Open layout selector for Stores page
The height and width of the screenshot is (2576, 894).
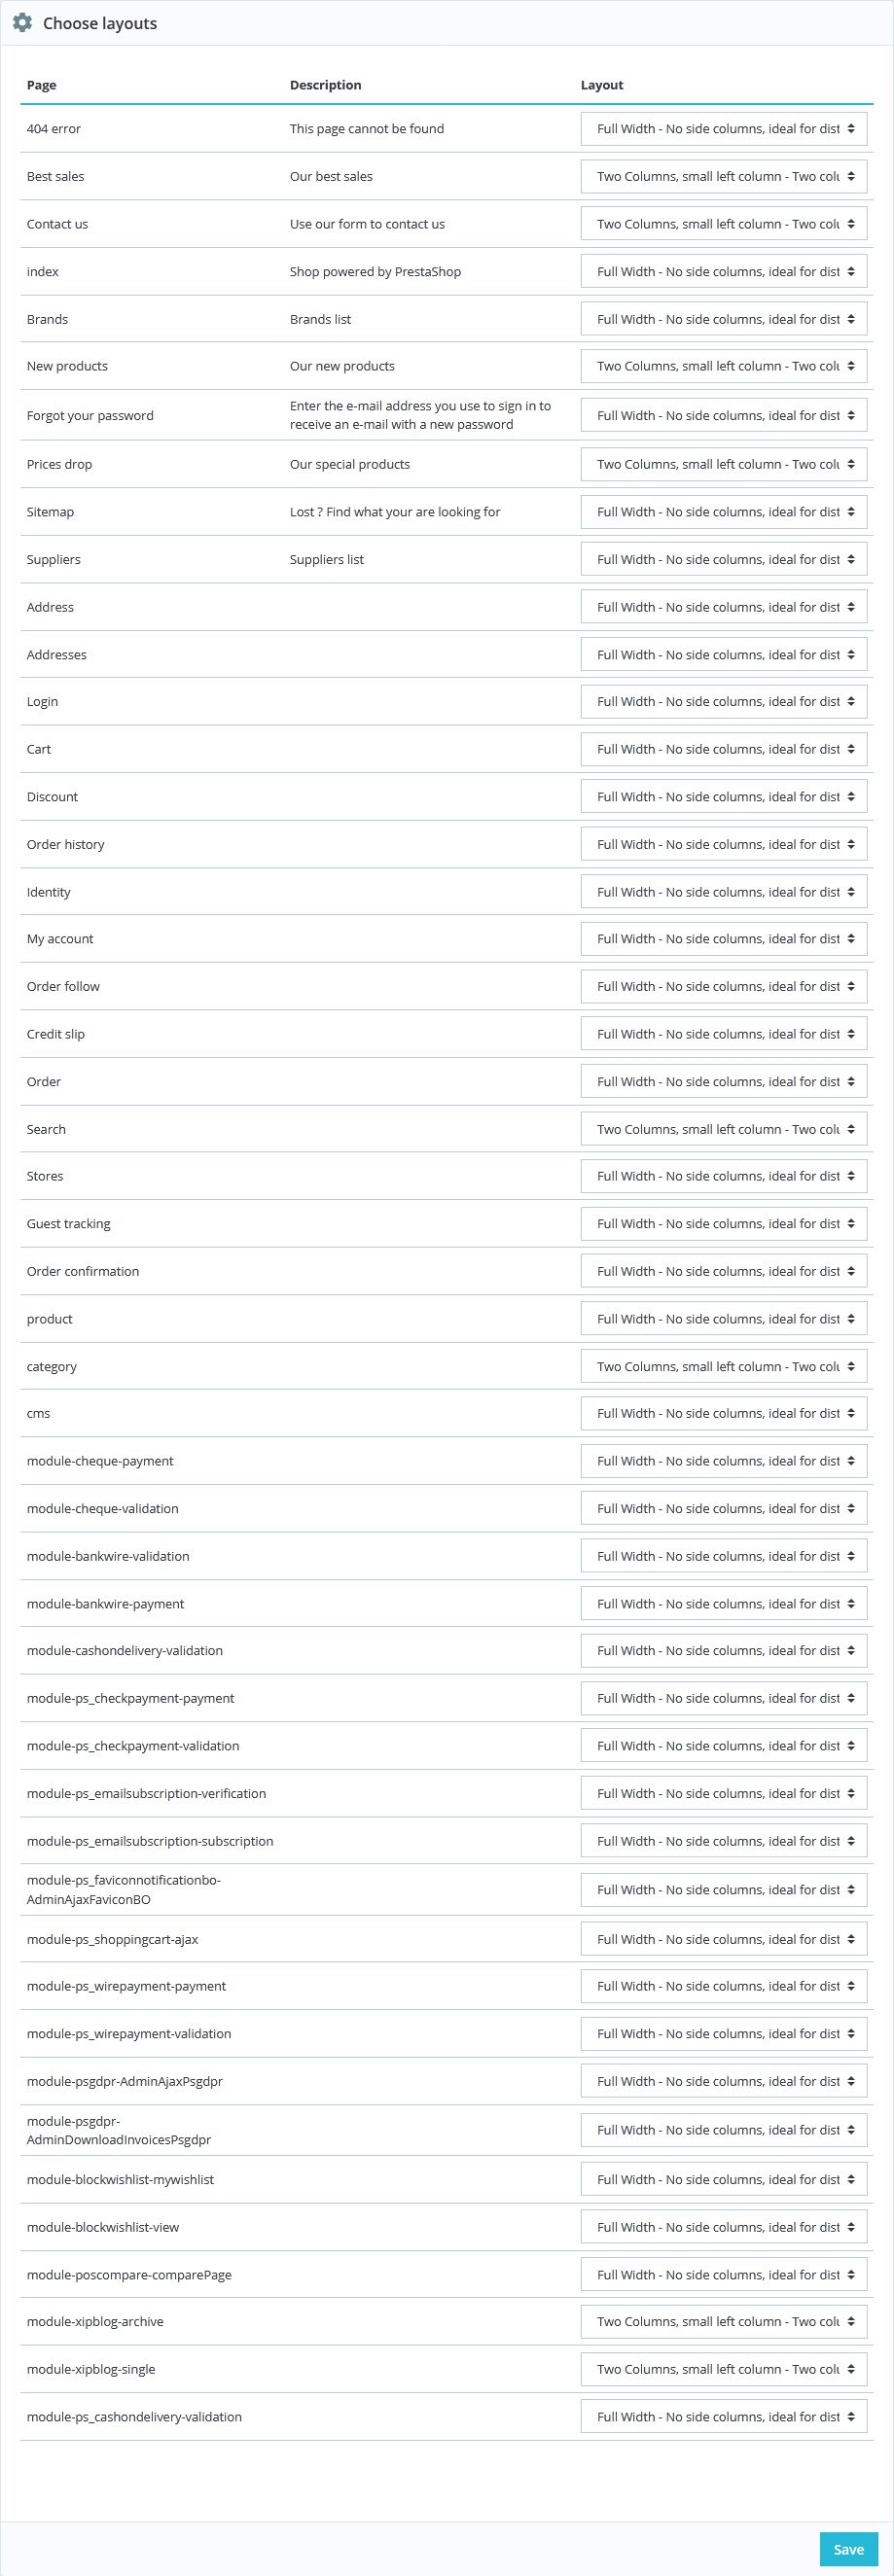pos(723,1176)
